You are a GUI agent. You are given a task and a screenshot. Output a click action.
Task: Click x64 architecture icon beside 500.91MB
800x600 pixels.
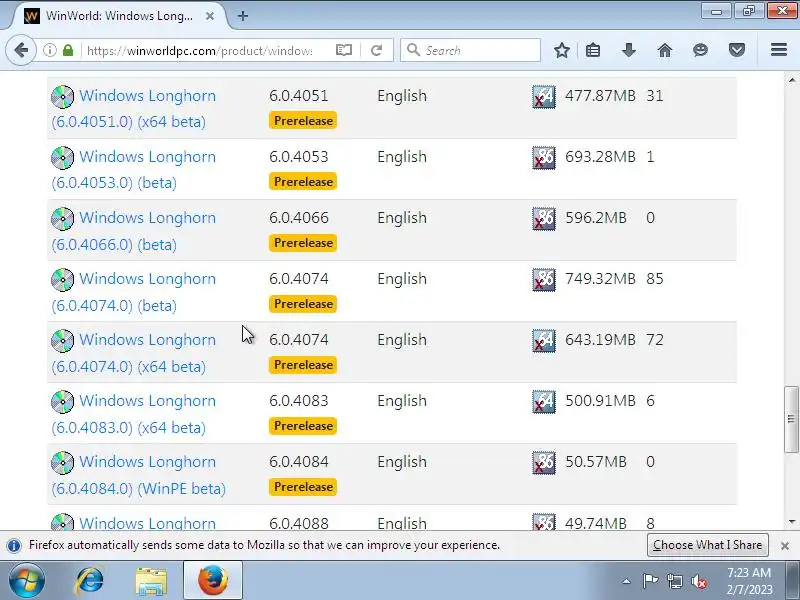(x=544, y=402)
